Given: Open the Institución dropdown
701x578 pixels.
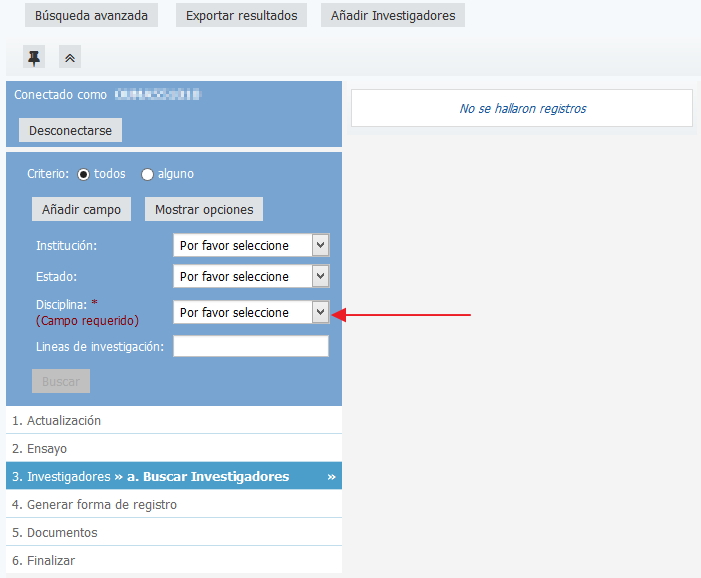Looking at the screenshot, I should pos(251,245).
